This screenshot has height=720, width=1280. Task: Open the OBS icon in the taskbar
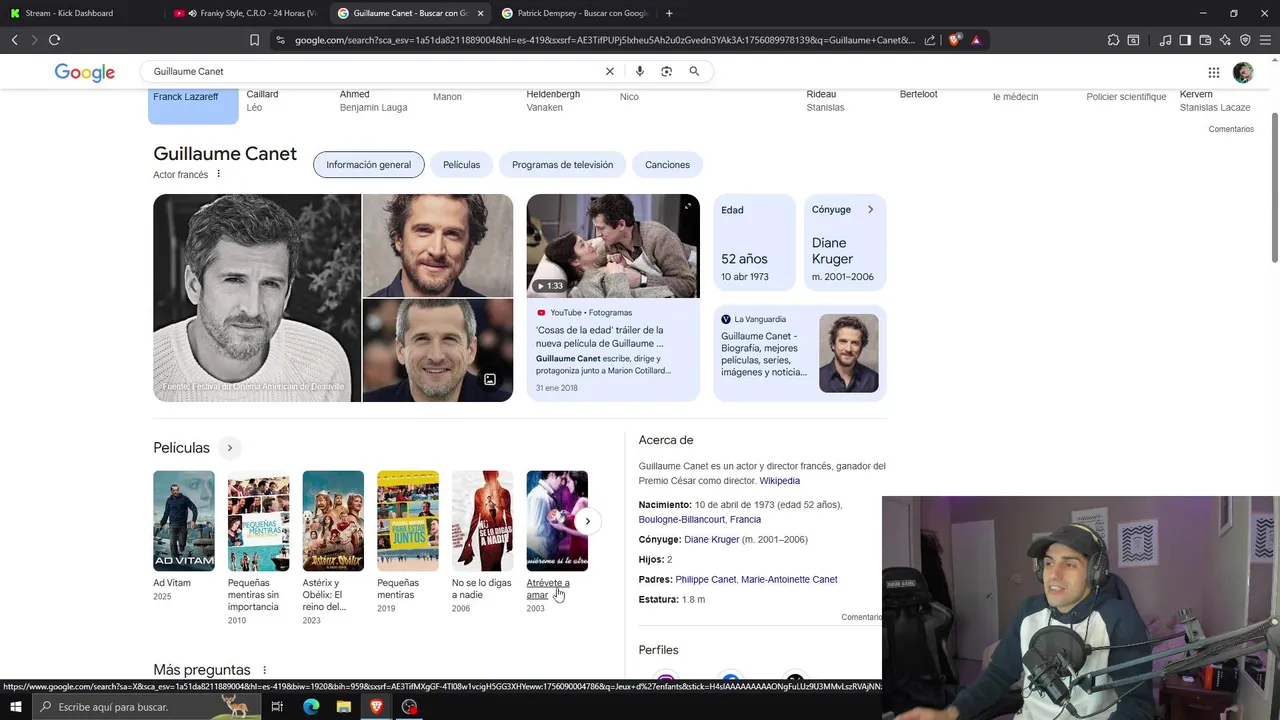(409, 707)
